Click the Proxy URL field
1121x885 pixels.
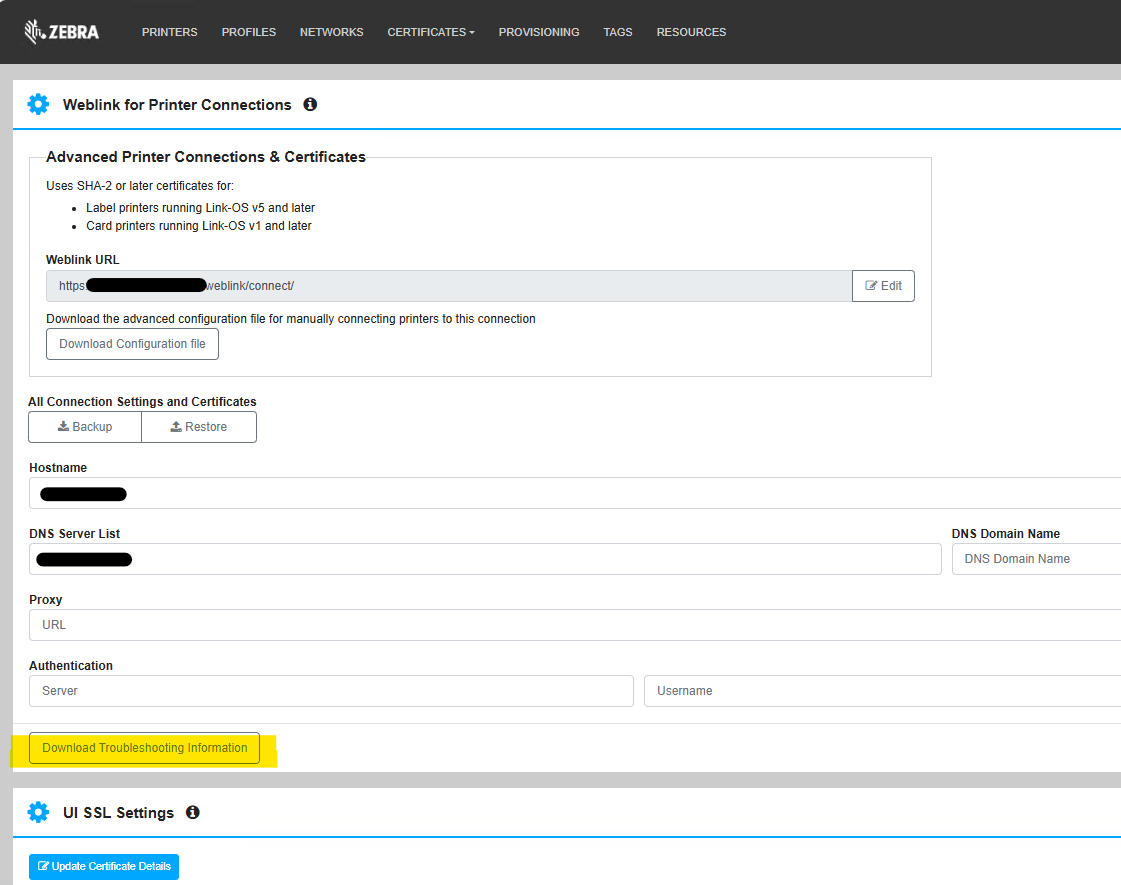[575, 625]
